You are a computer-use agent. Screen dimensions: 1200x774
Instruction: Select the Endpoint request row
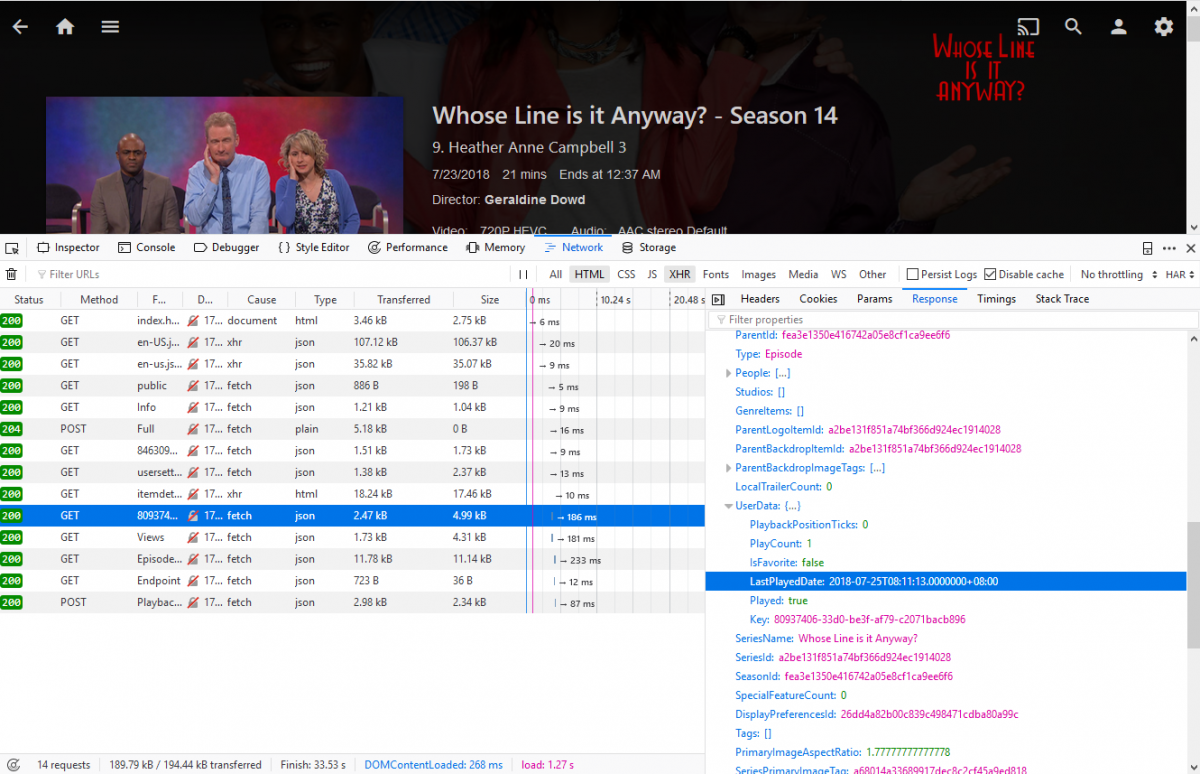coord(352,581)
